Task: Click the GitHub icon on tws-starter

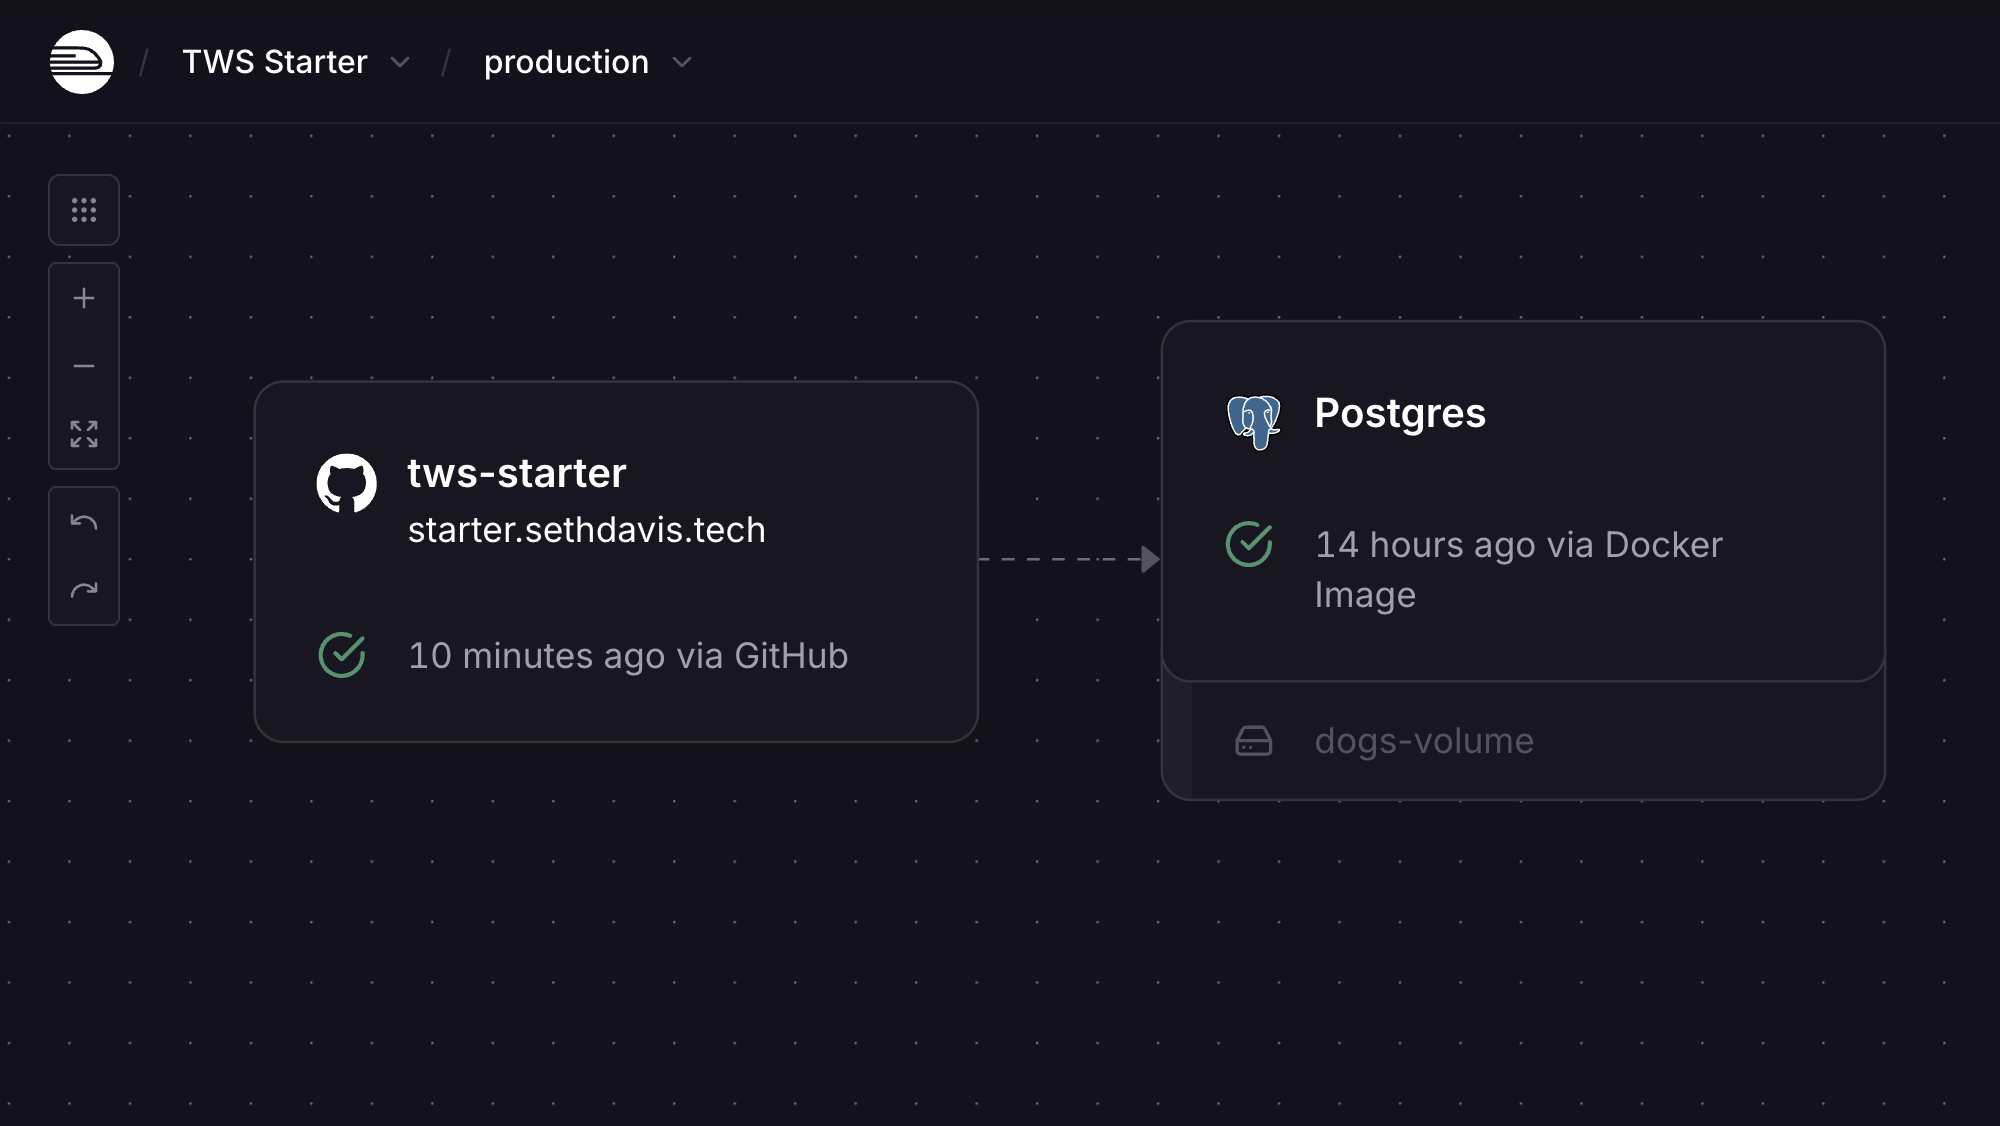Action: [x=347, y=484]
